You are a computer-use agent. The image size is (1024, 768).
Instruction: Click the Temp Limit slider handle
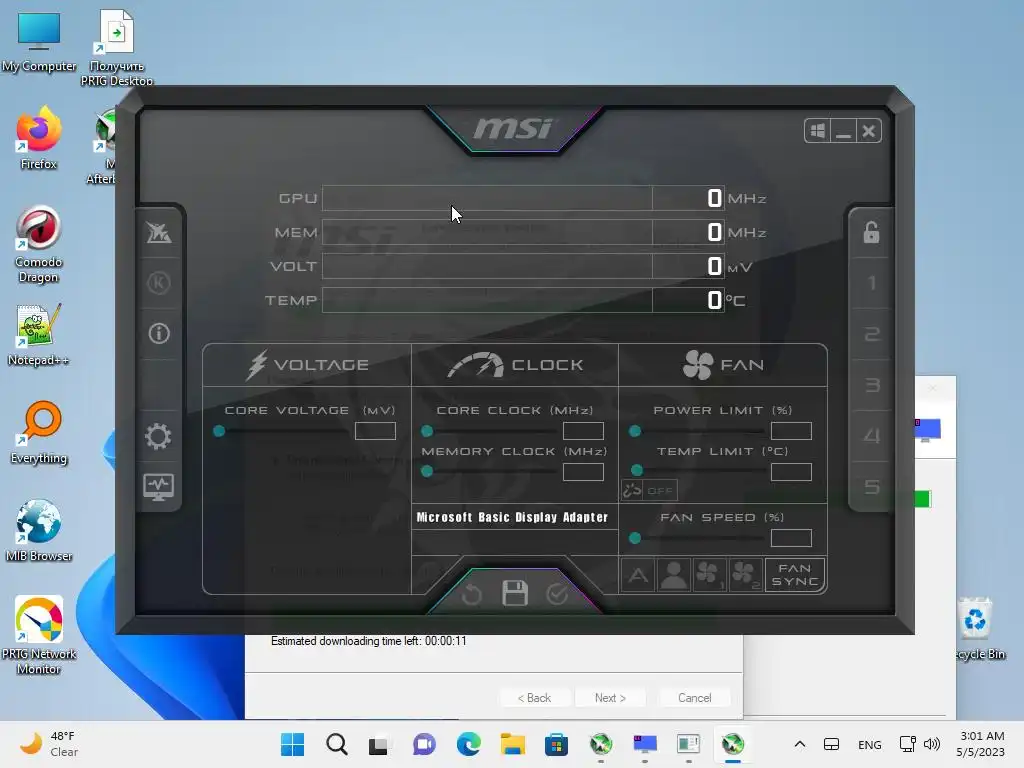pyautogui.click(x=637, y=470)
